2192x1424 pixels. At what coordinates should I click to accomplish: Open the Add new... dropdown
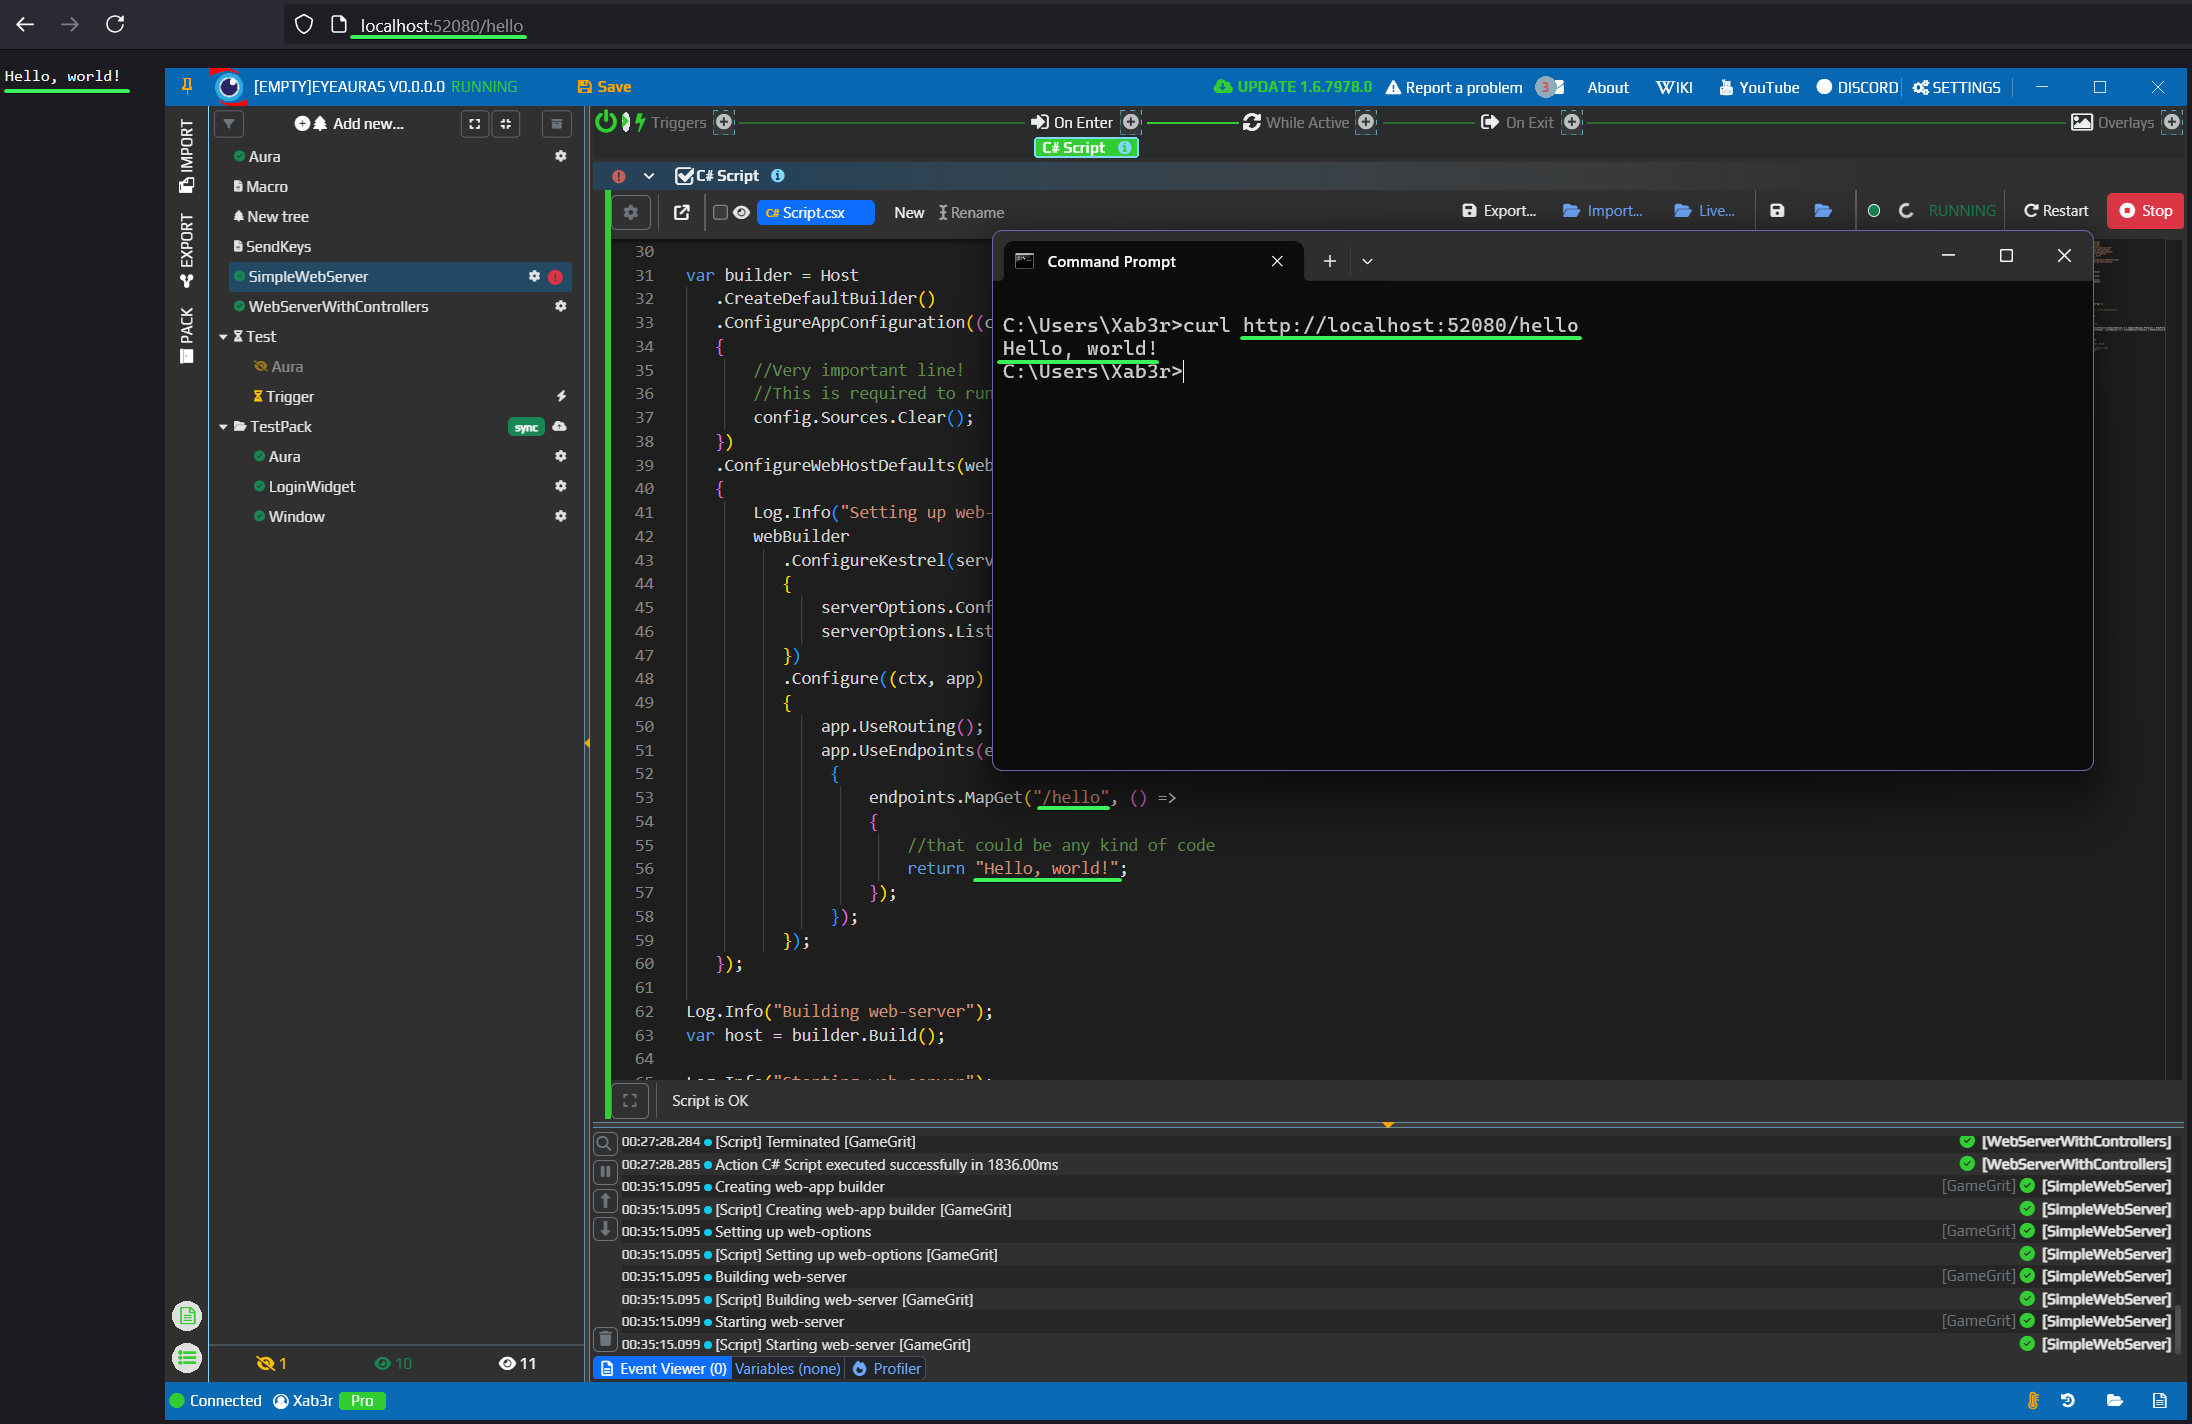(350, 124)
